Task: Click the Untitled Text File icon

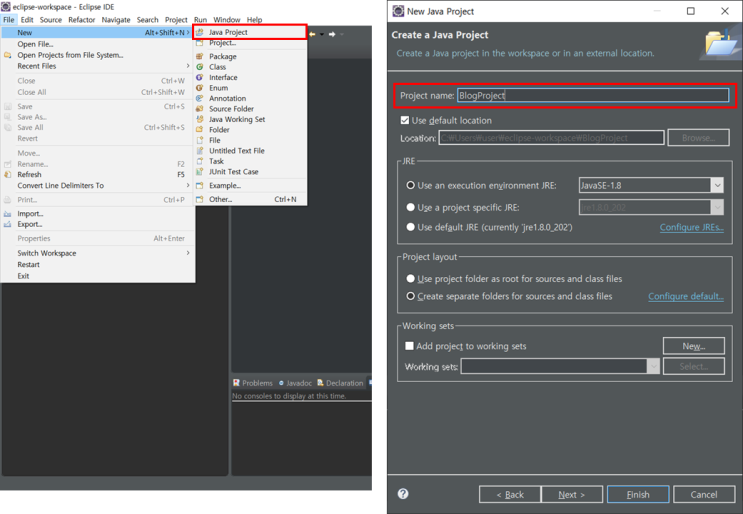Action: [x=200, y=151]
